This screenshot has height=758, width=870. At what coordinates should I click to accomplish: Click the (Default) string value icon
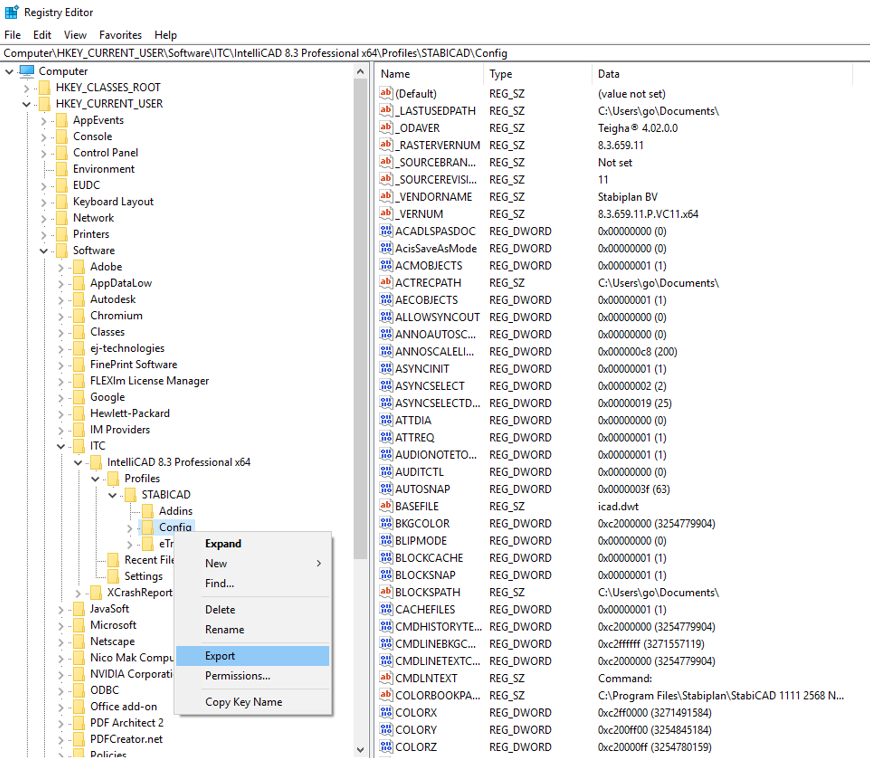click(386, 93)
